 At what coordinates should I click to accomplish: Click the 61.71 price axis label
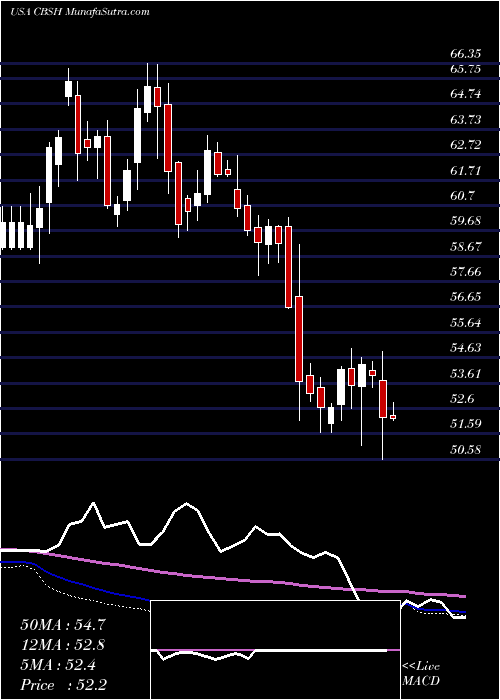[466, 171]
